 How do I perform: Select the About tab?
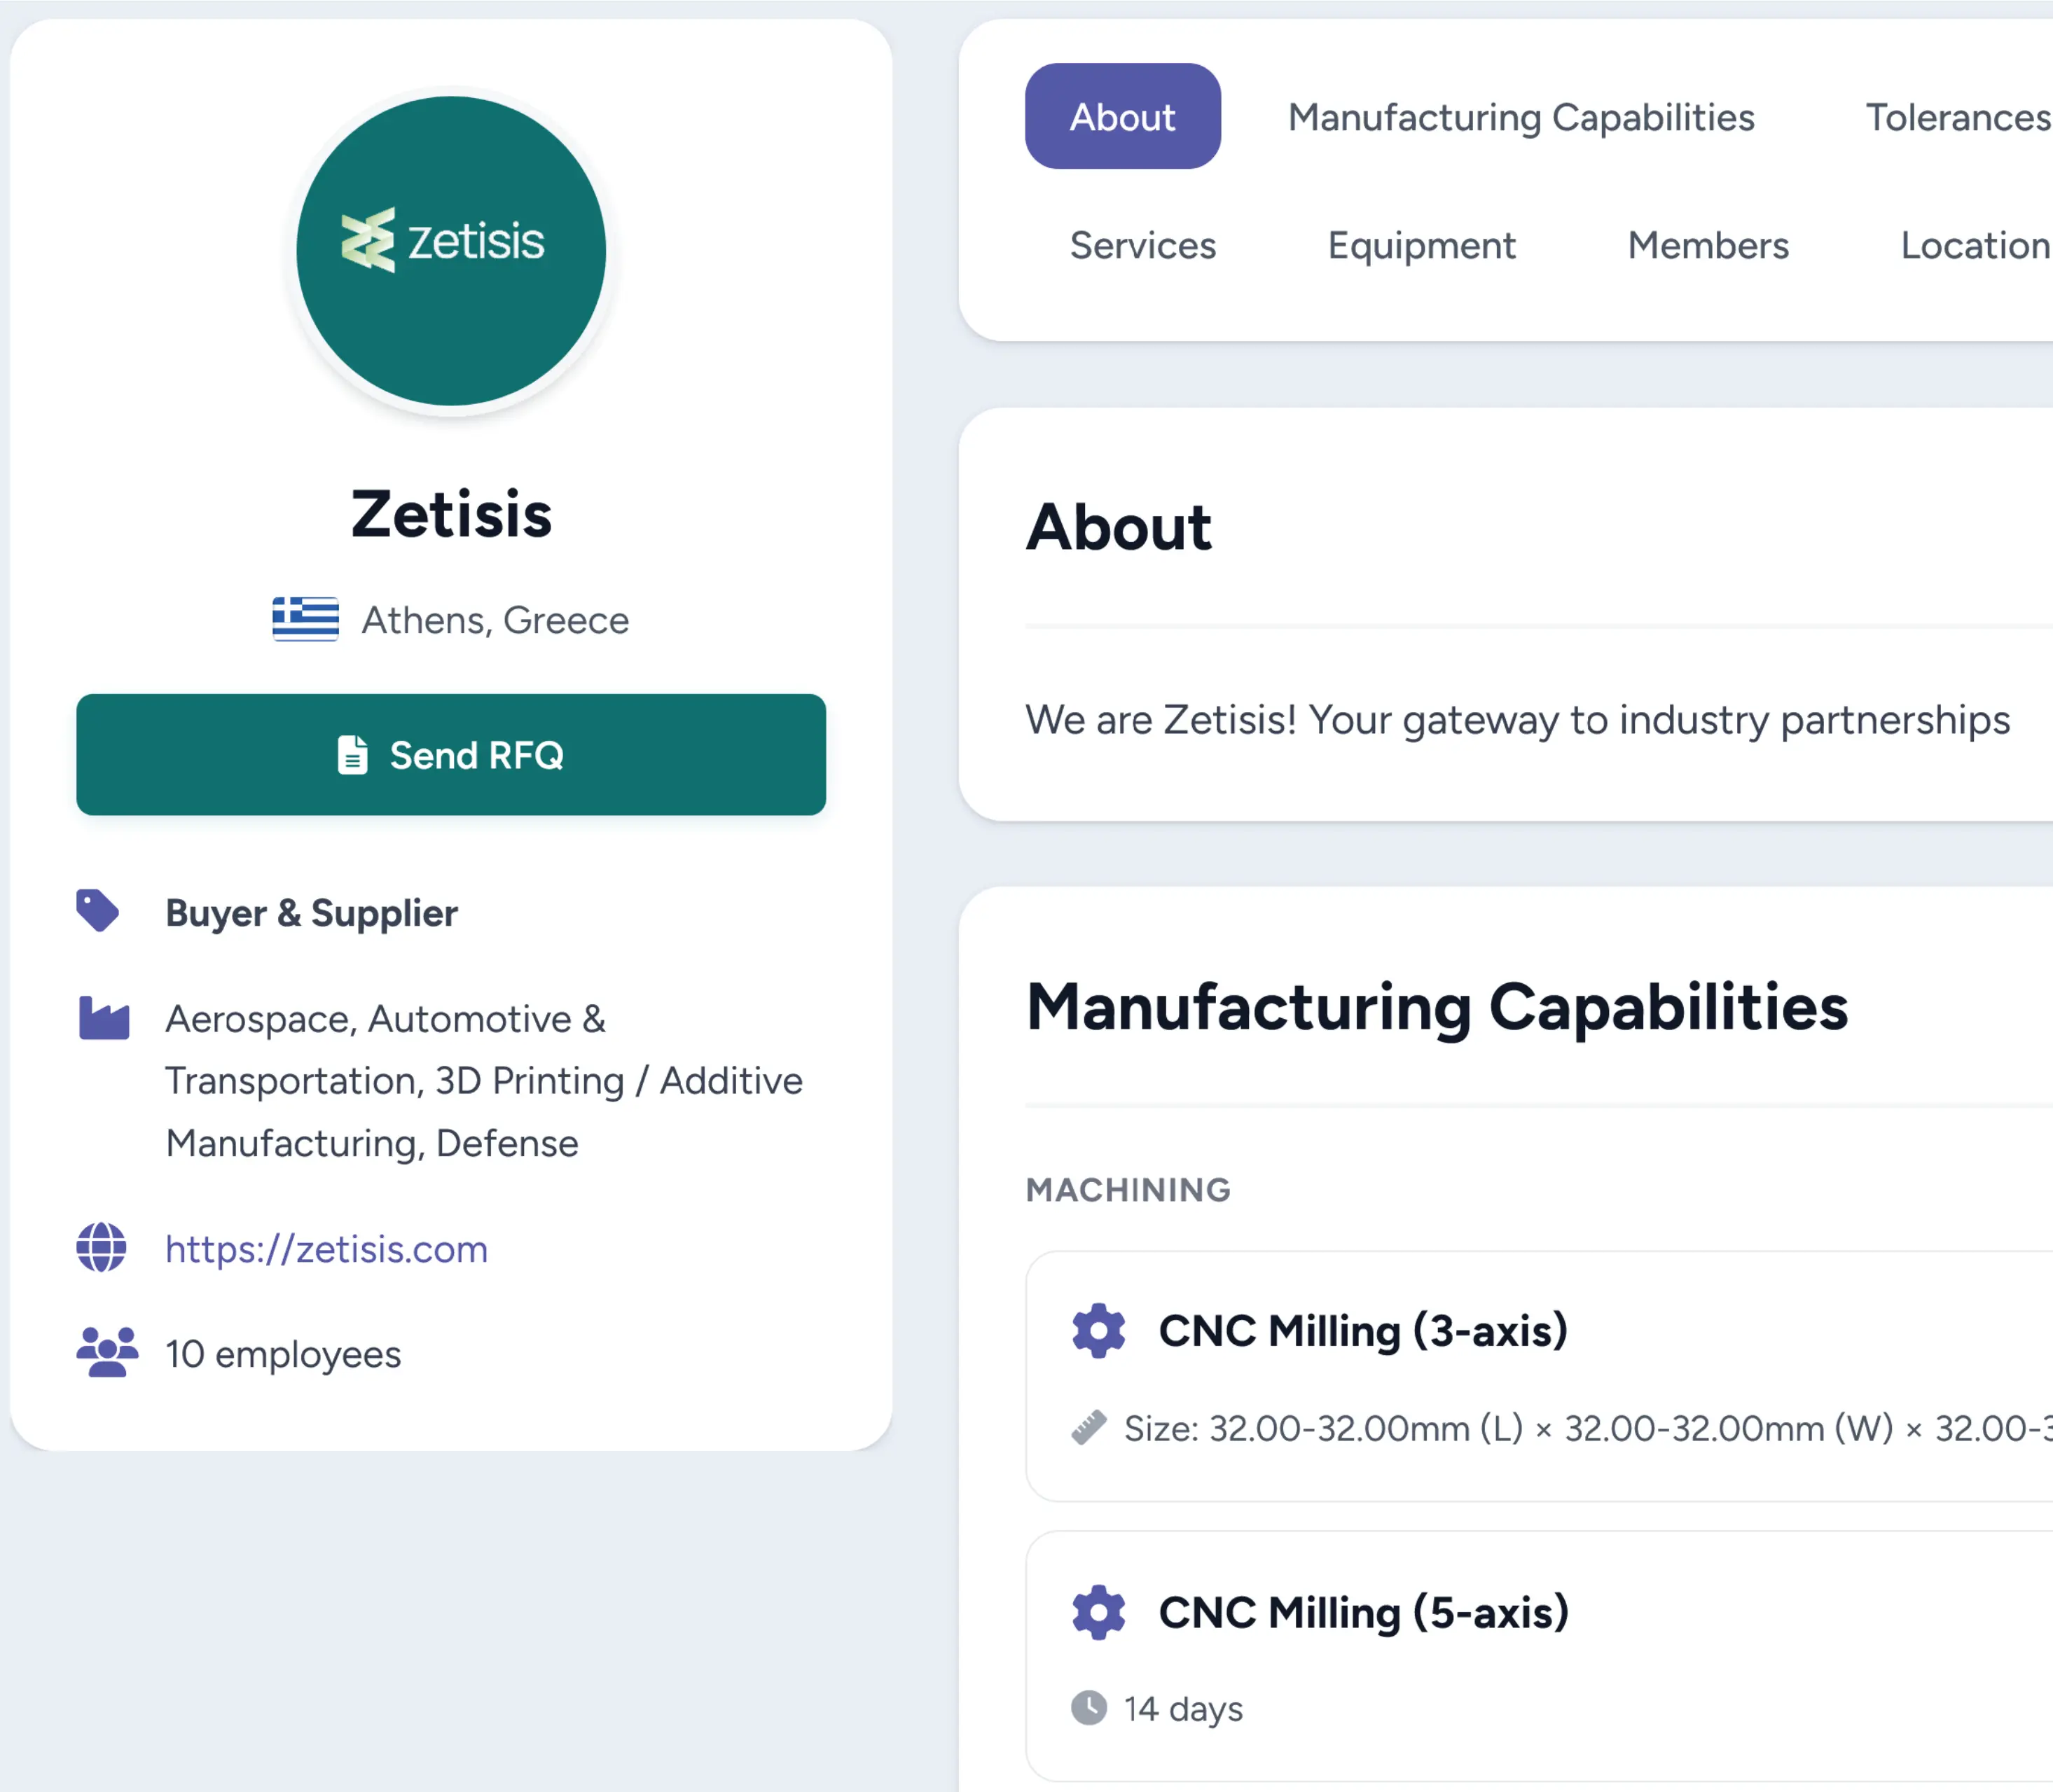(1122, 117)
